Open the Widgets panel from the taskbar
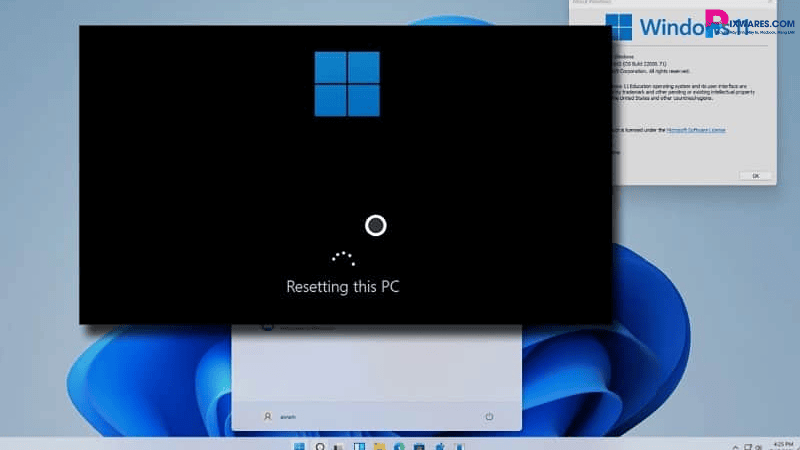This screenshot has width=800, height=450. pos(359,443)
